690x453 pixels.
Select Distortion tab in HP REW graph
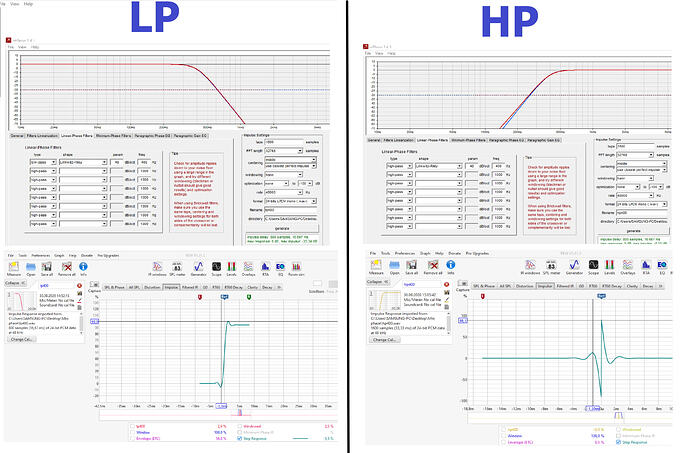(x=524, y=286)
